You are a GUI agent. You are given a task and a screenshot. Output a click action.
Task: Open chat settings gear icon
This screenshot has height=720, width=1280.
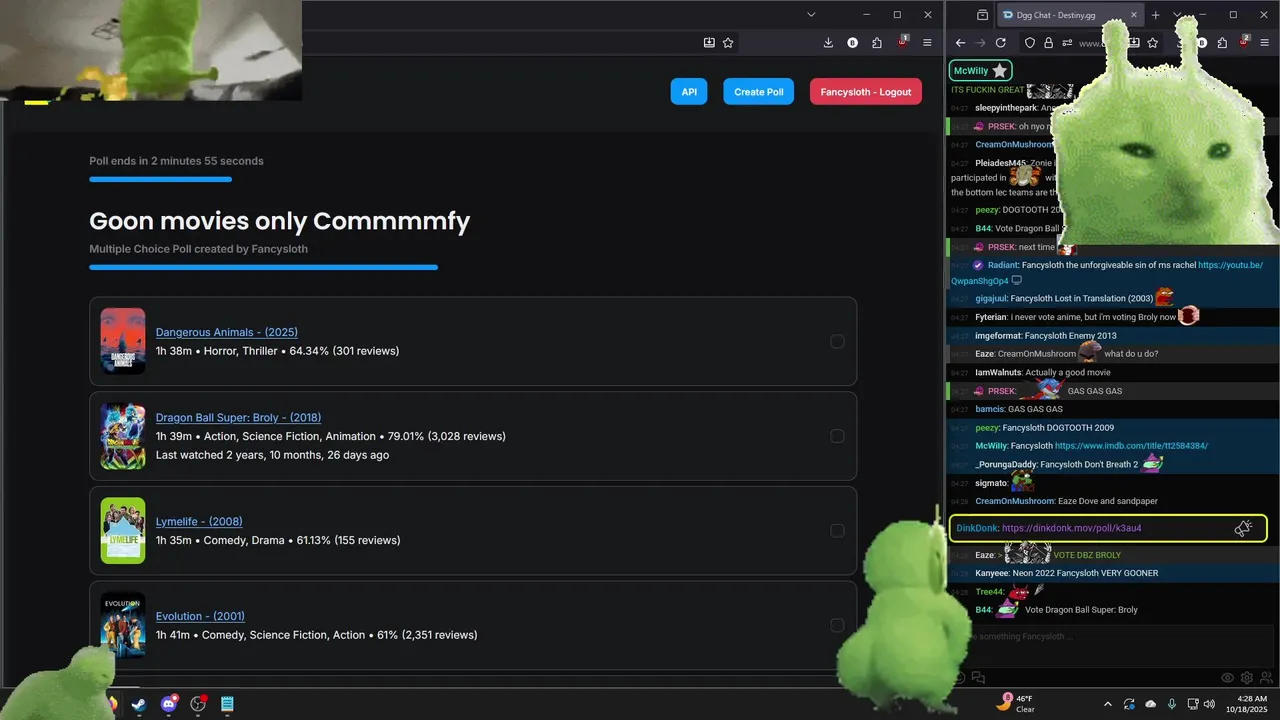point(1247,678)
